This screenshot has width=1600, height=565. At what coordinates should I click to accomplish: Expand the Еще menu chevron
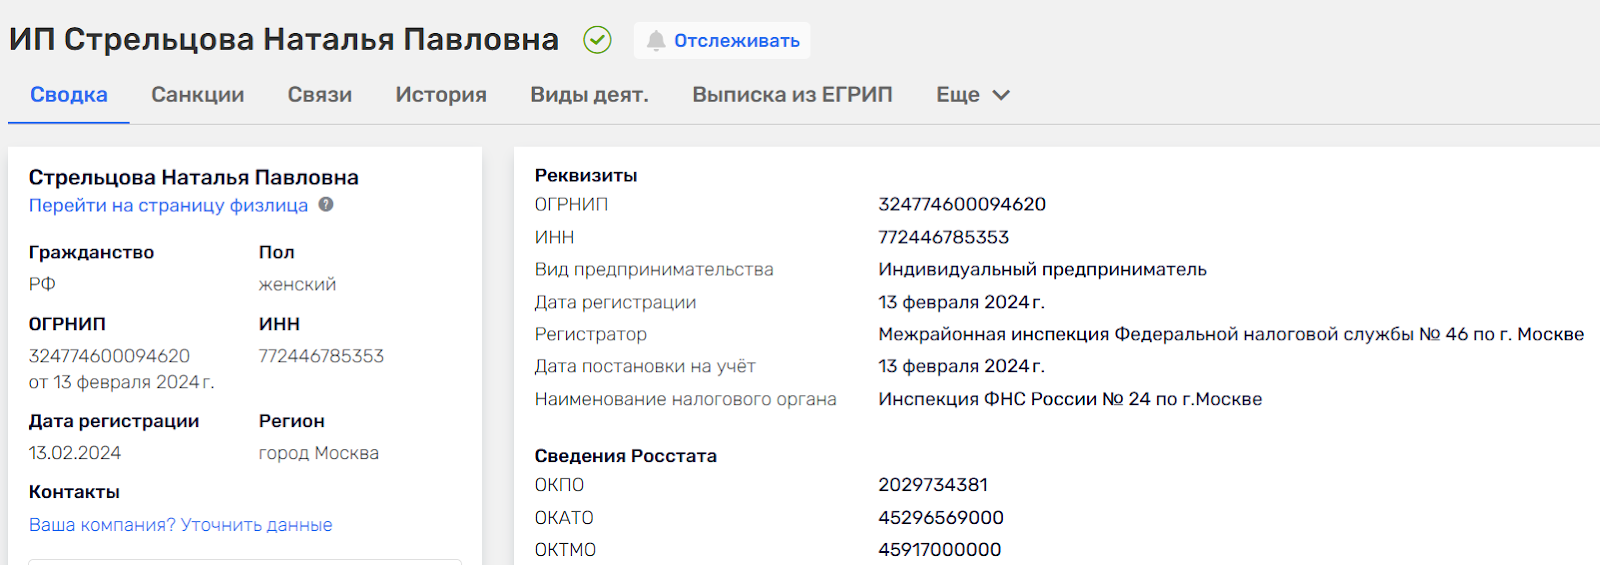tap(1001, 95)
